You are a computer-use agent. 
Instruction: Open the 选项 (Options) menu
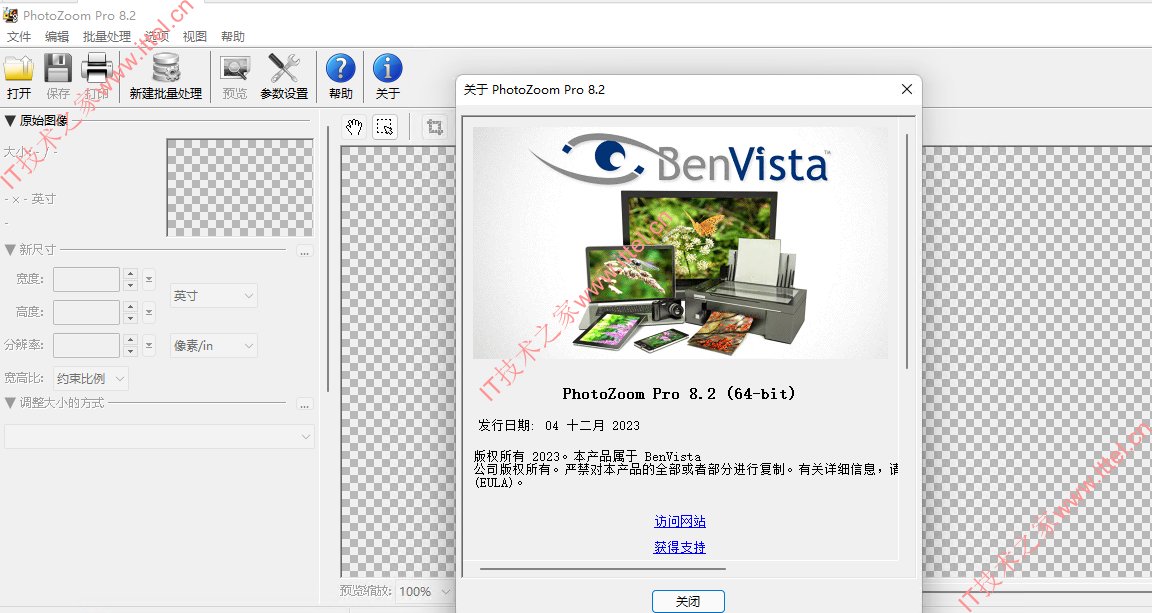[x=156, y=37]
